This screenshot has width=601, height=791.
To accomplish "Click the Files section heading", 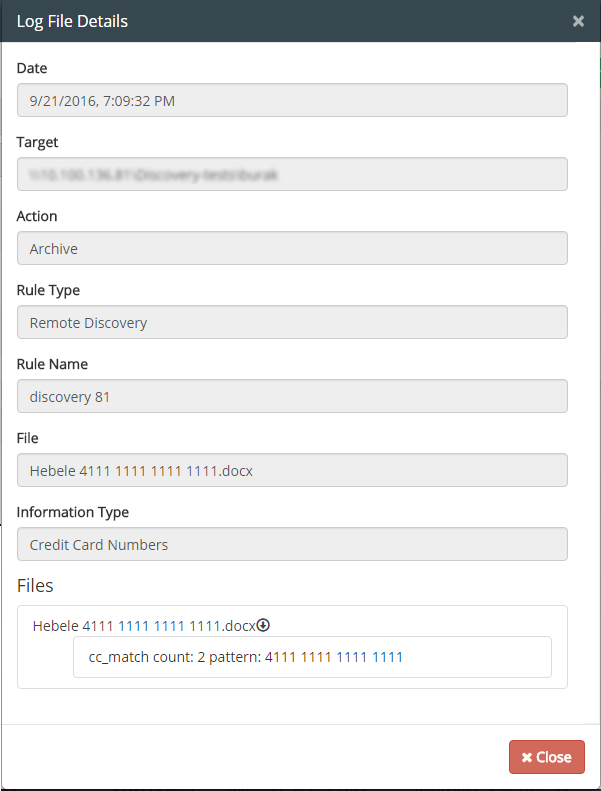I will pos(35,586).
